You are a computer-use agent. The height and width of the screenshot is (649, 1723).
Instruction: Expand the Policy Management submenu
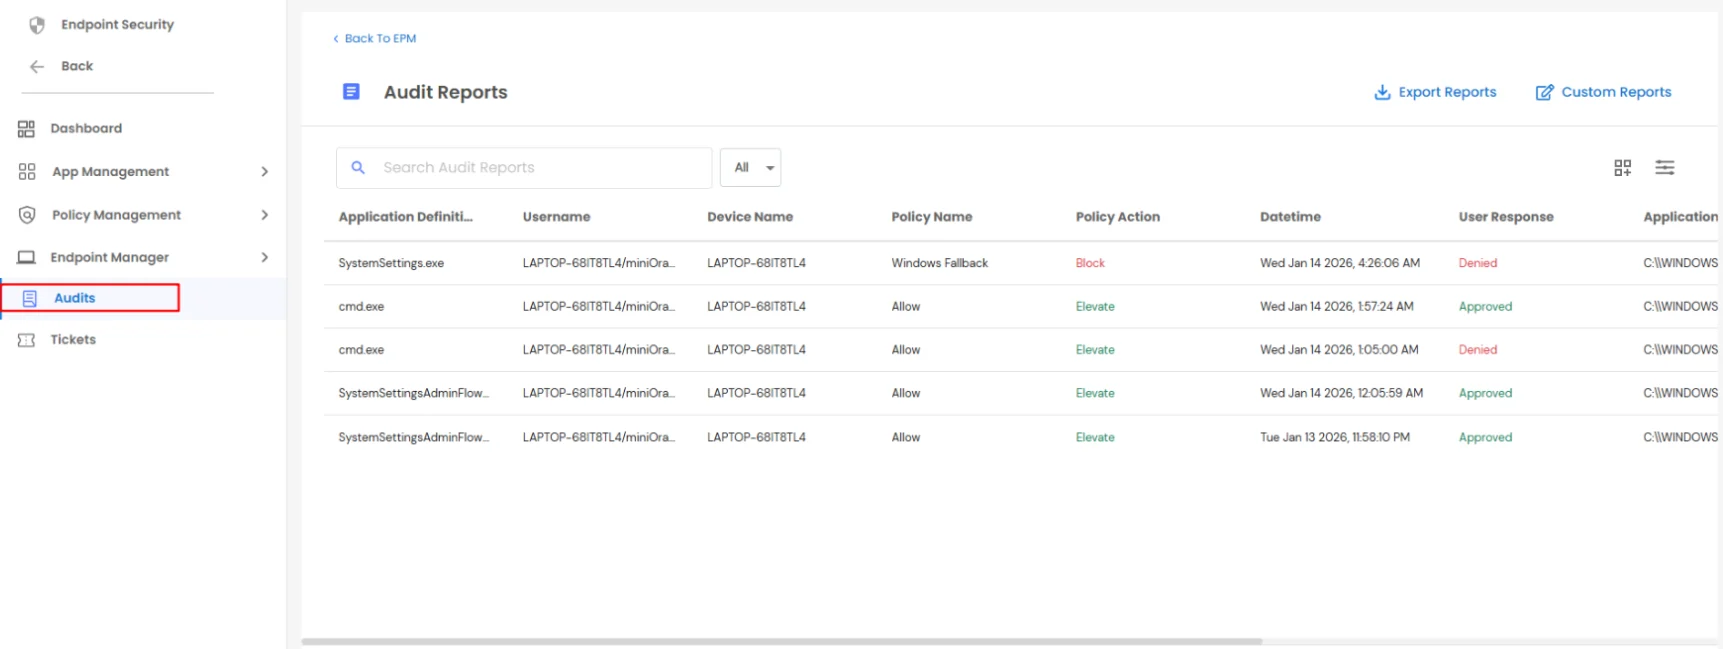click(265, 215)
